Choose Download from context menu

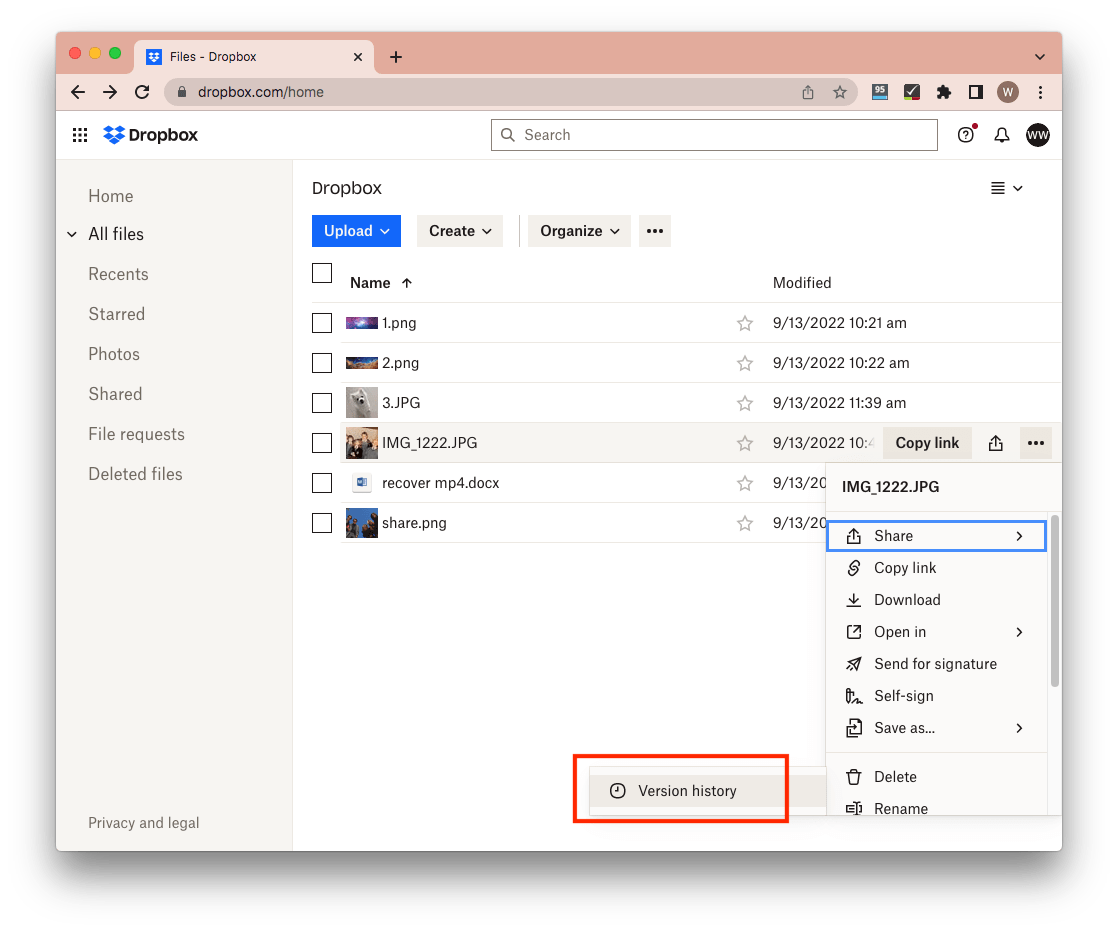click(x=936, y=600)
